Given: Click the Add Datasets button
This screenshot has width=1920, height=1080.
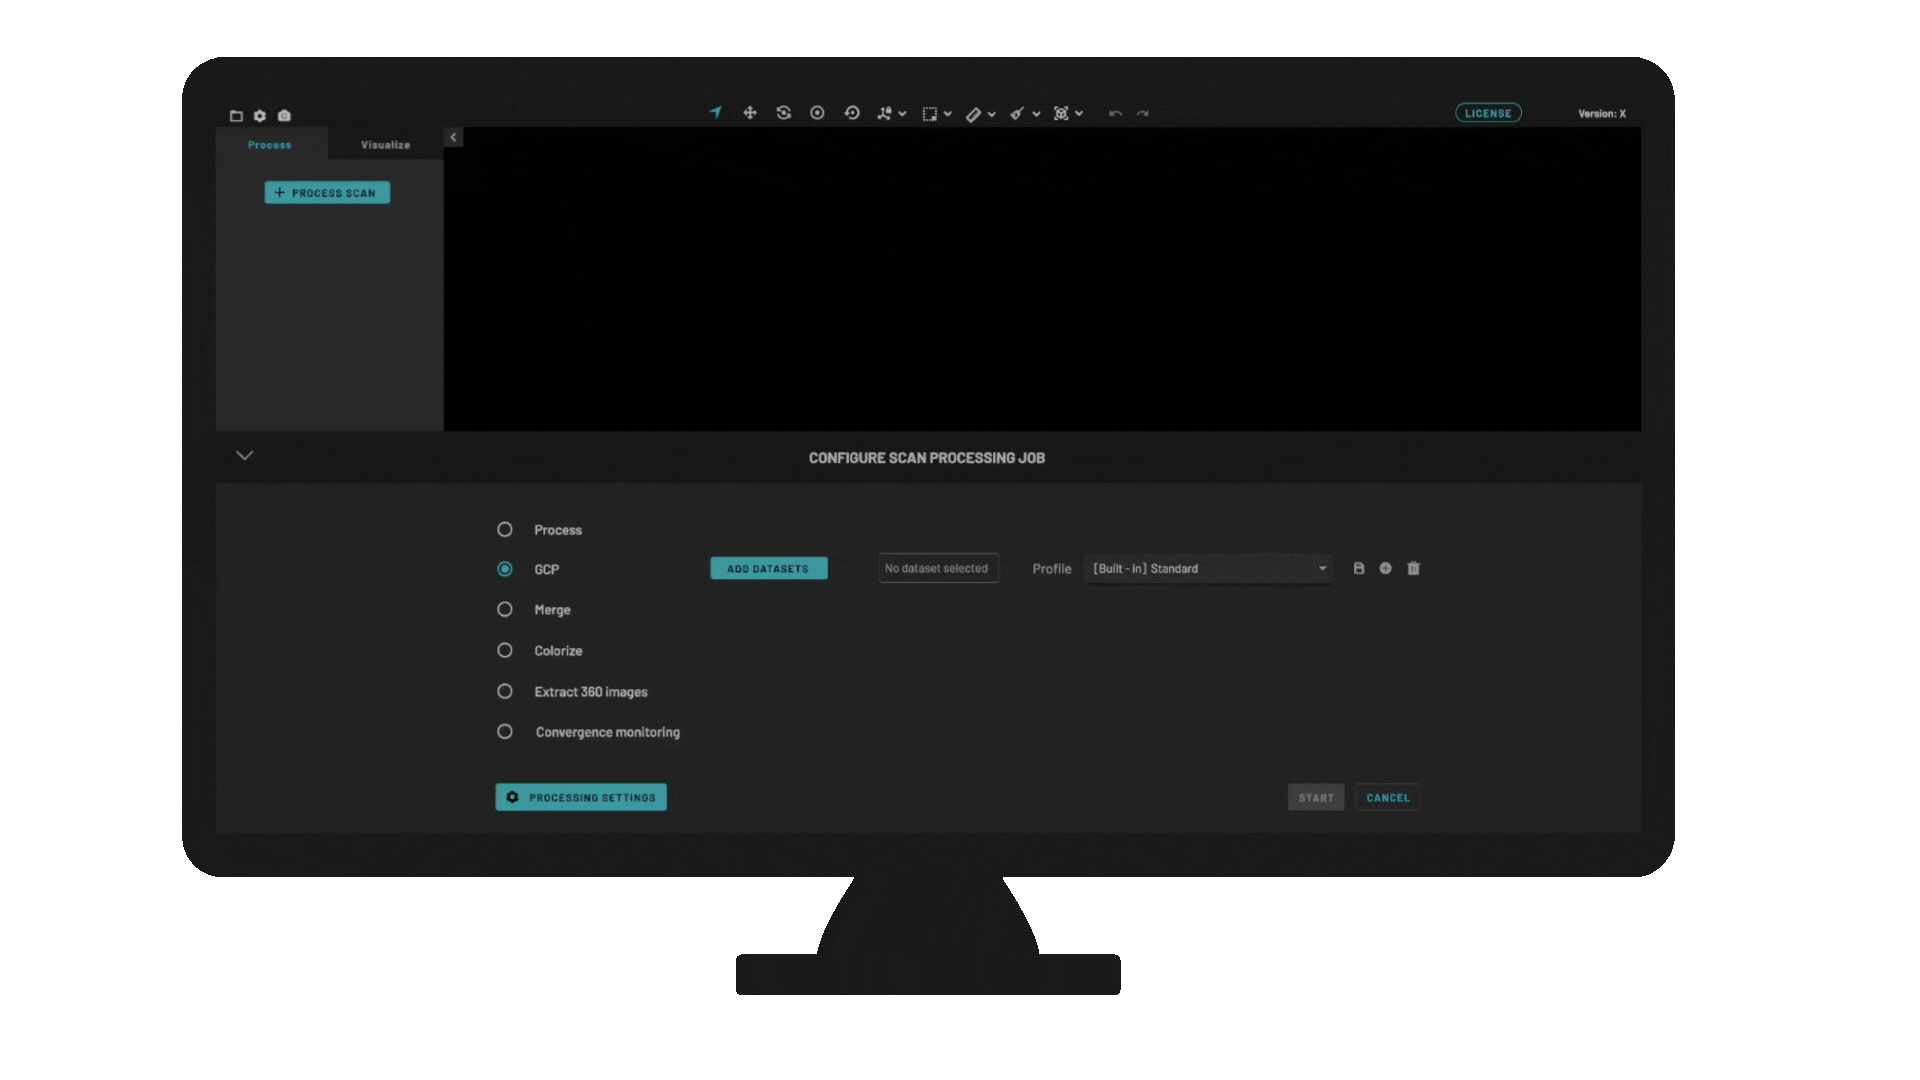Looking at the screenshot, I should (x=768, y=568).
